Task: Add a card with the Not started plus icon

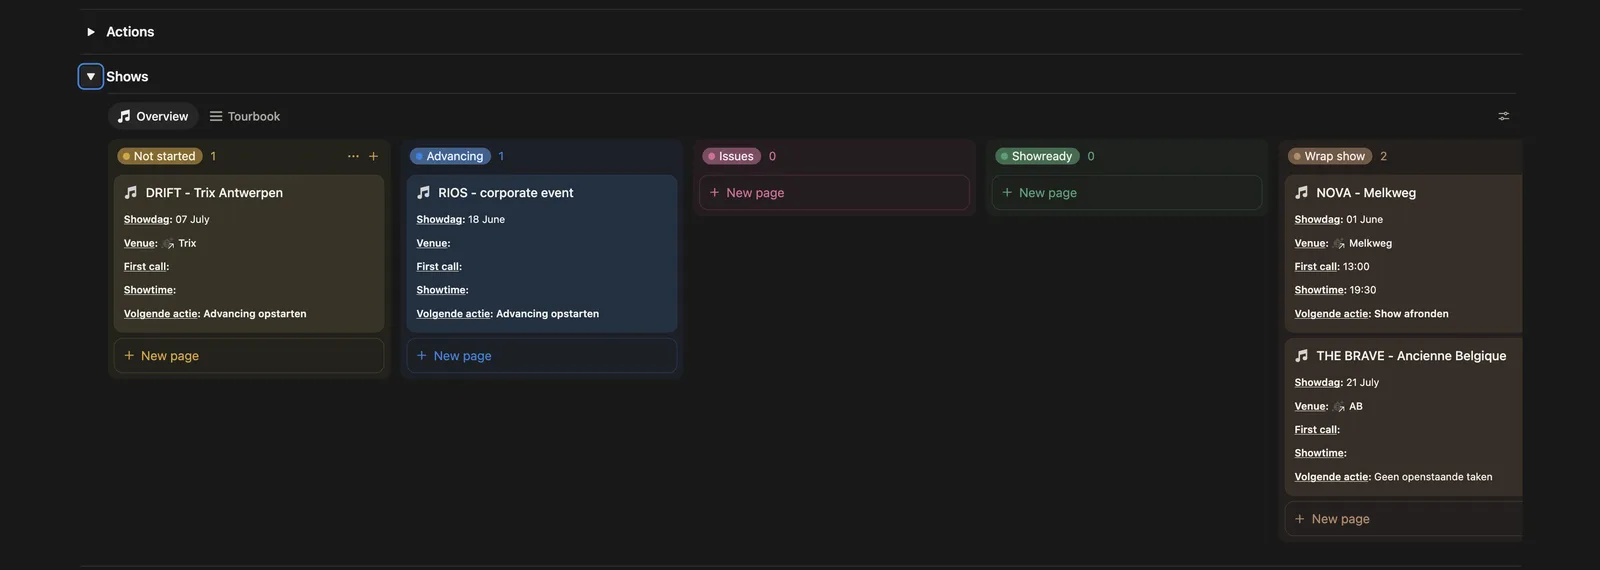Action: click(373, 156)
